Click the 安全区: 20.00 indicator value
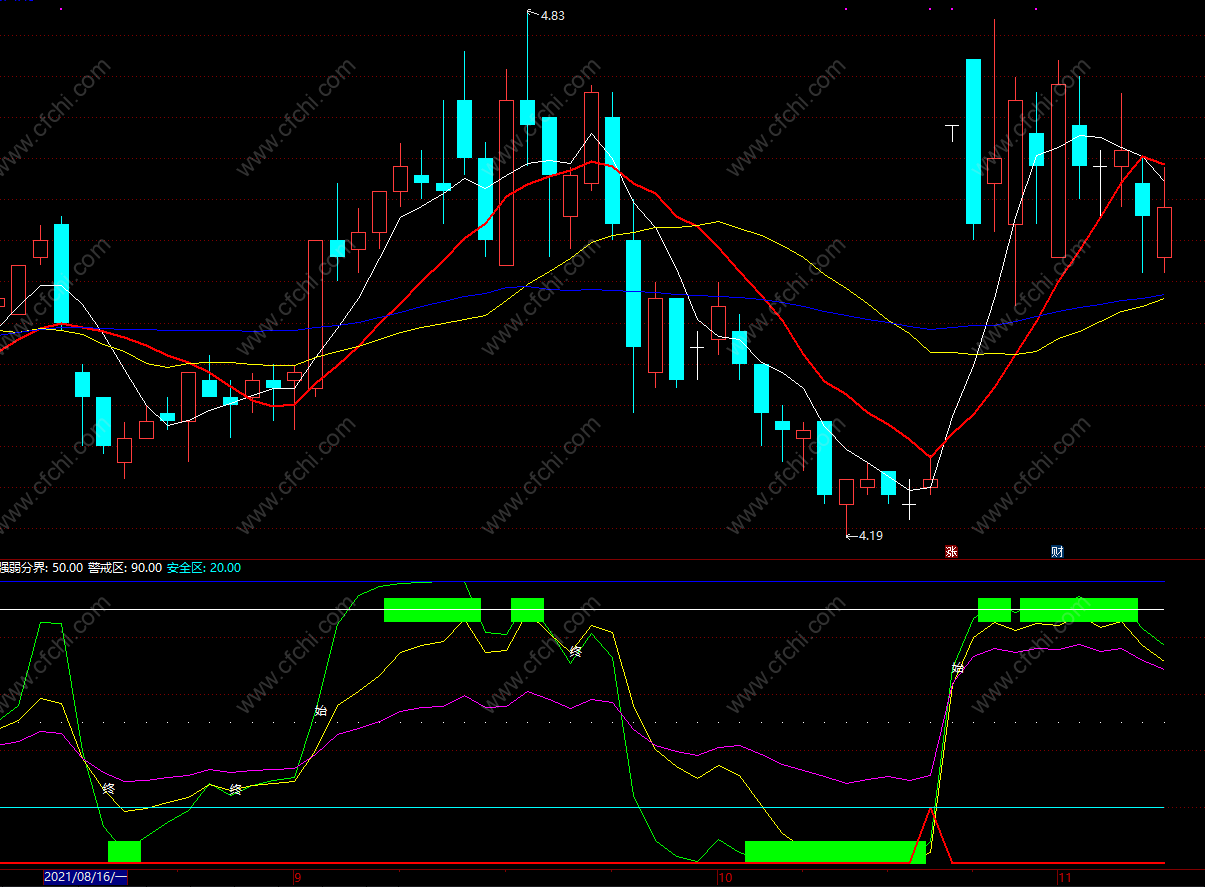Viewport: 1205px width, 887px height. coord(203,568)
